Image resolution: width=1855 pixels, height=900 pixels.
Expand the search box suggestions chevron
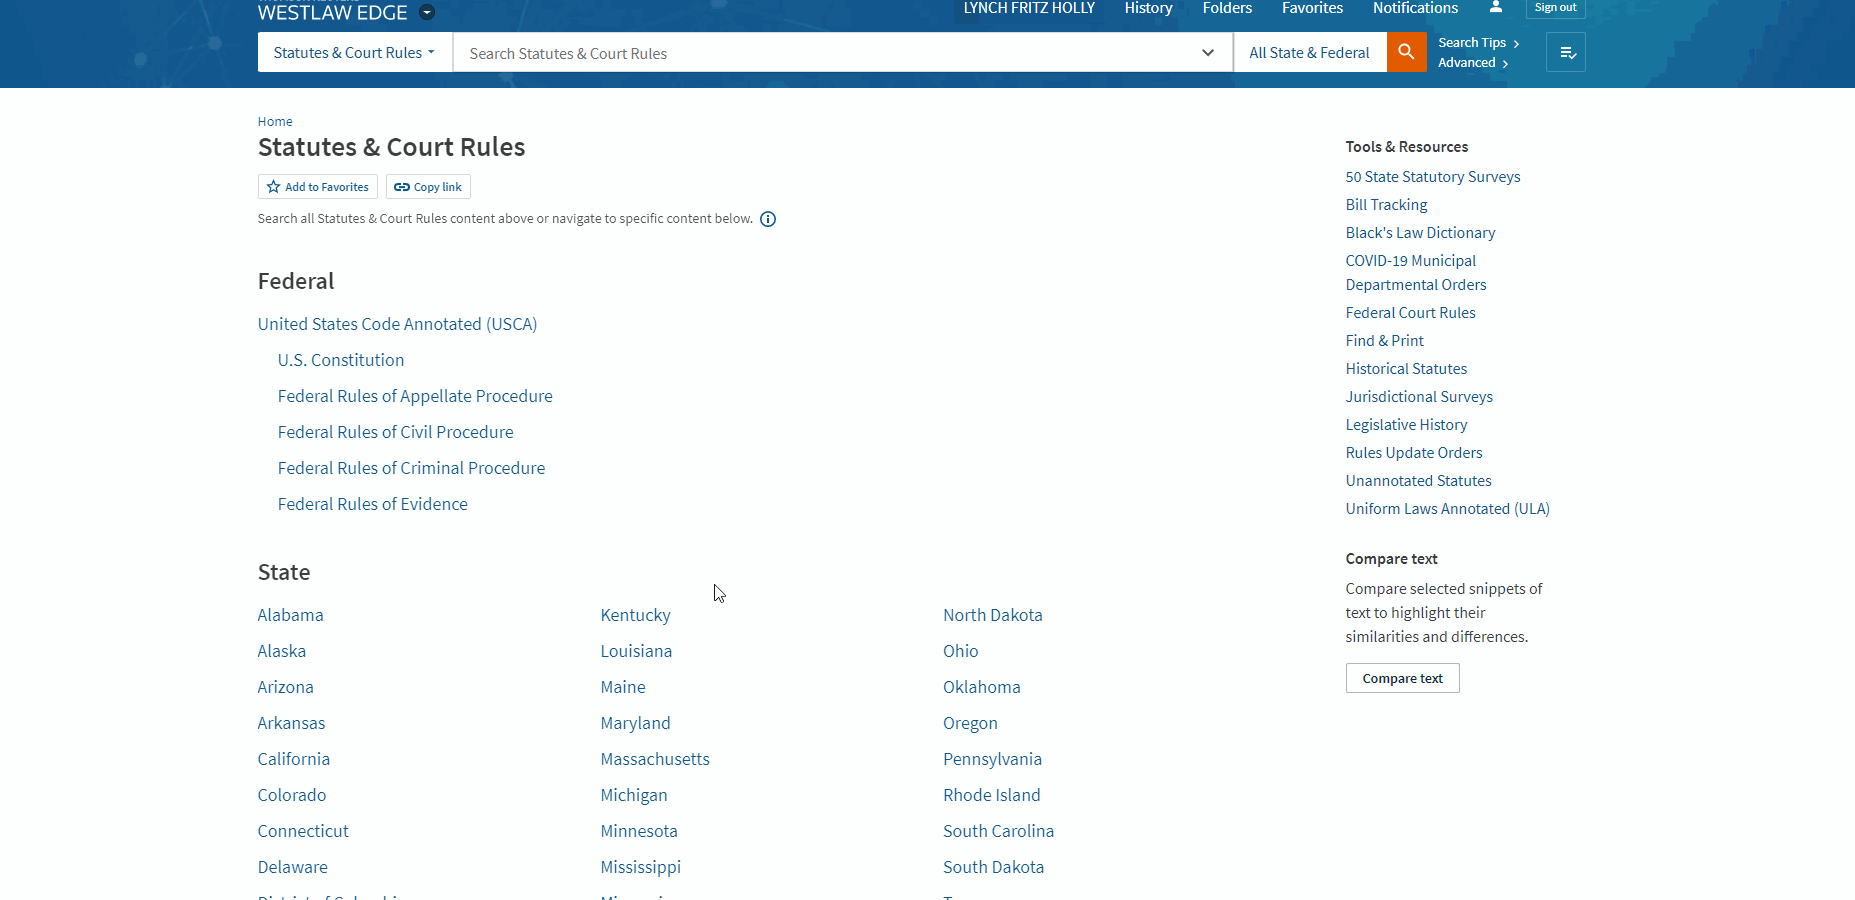[x=1208, y=53]
